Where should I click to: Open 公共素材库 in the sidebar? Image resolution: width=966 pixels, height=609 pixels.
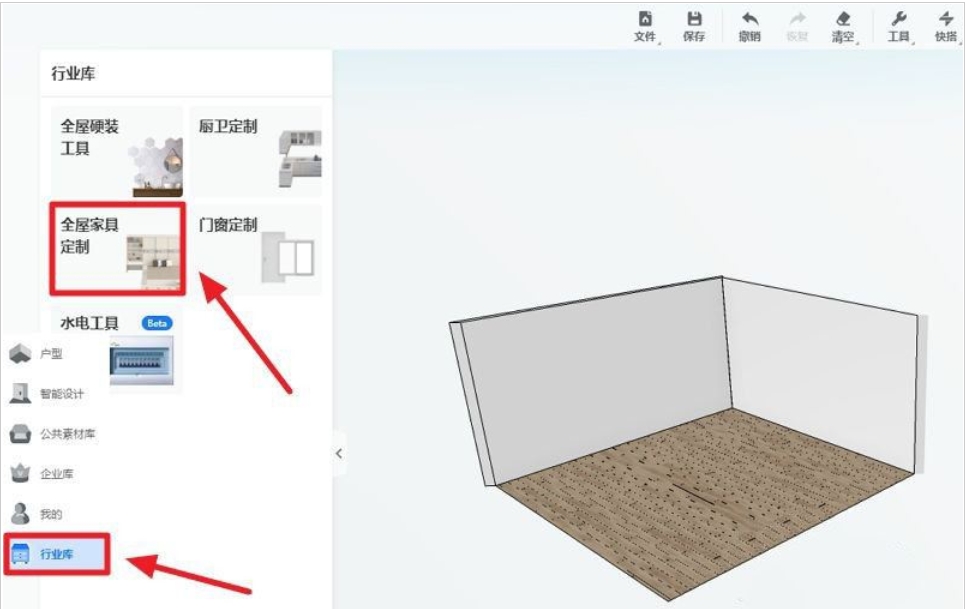53,434
